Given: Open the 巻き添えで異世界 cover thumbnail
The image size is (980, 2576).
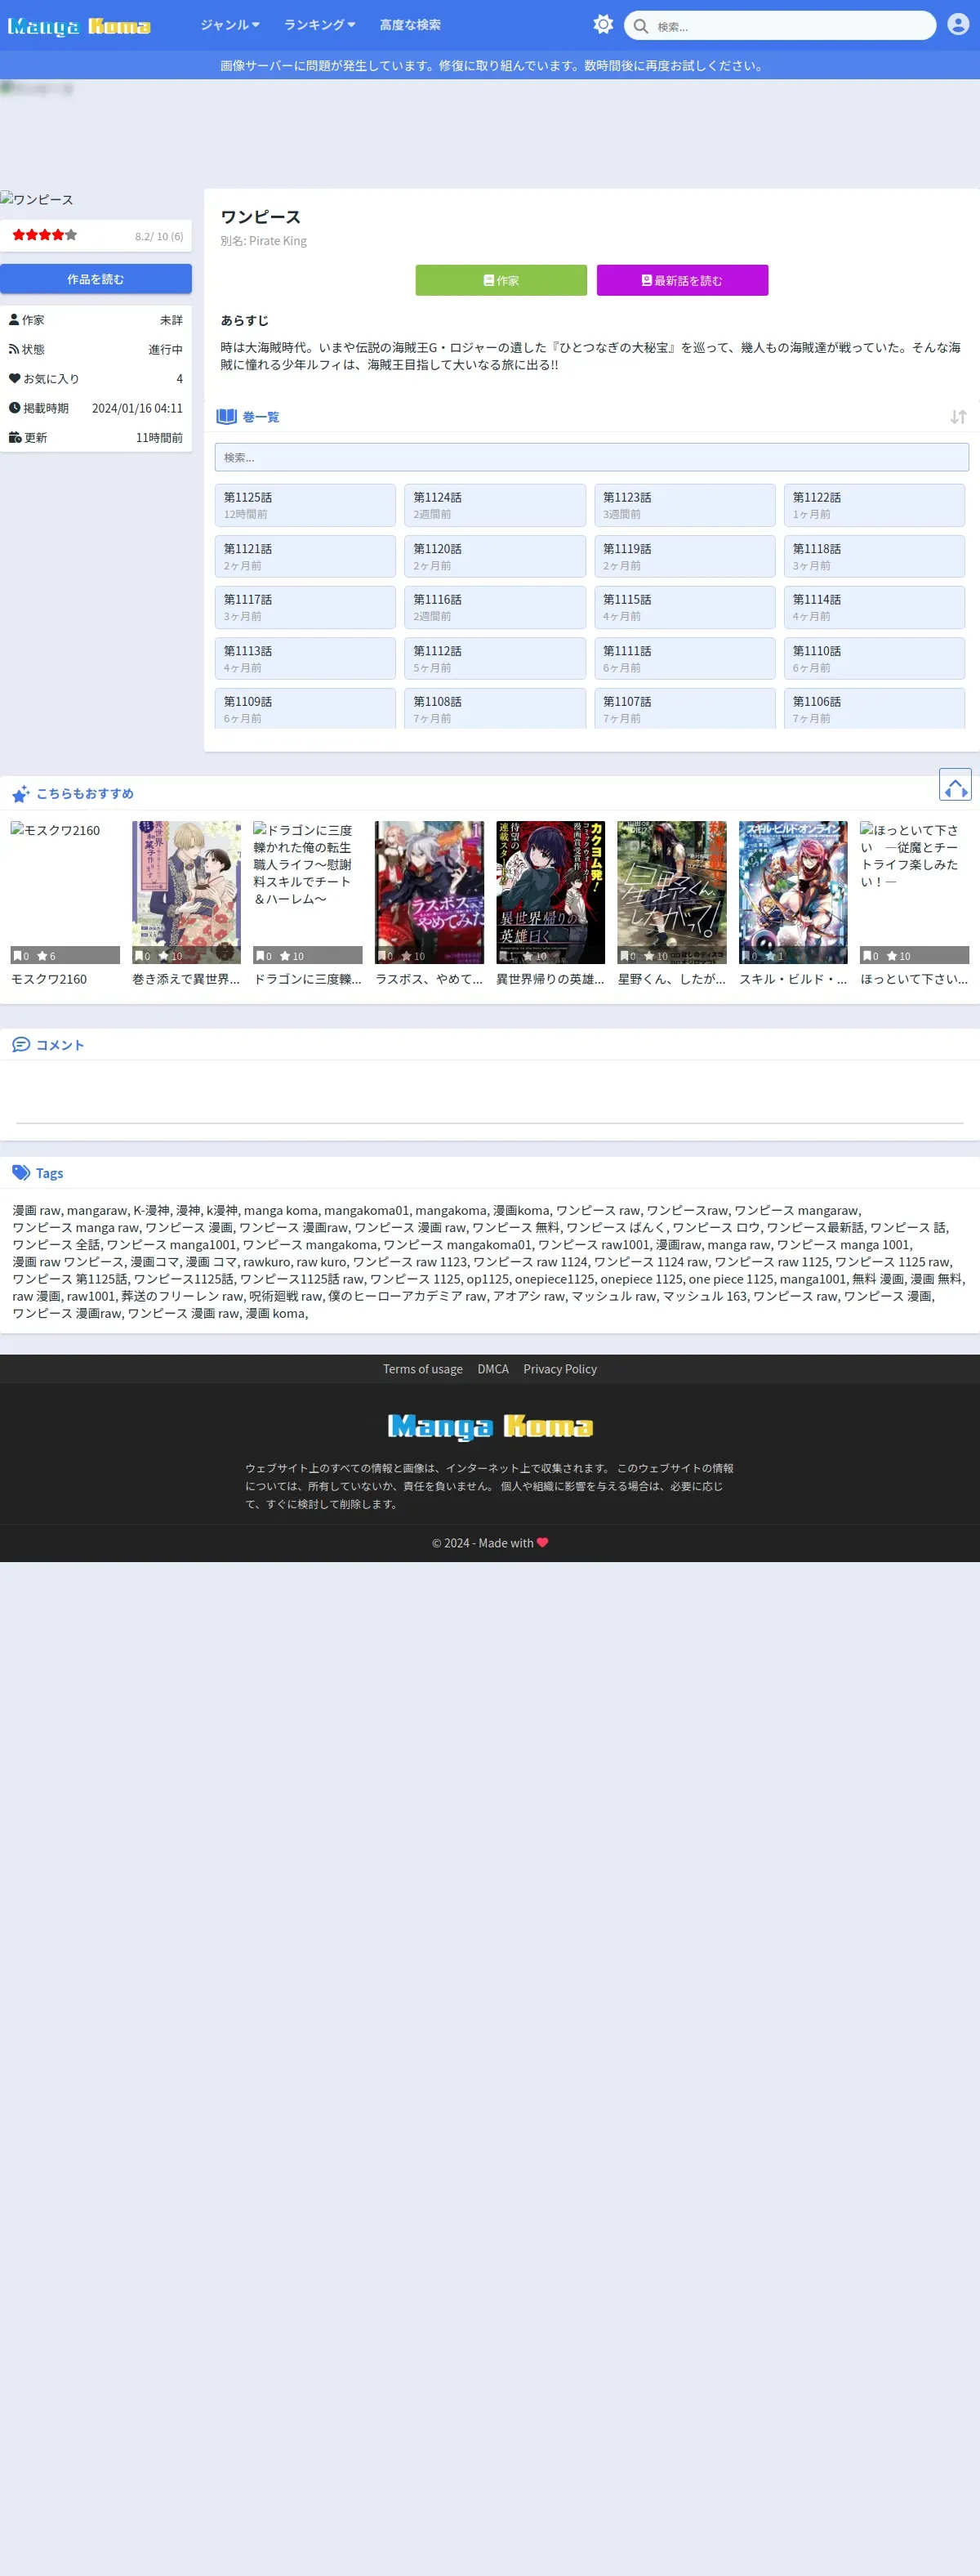Looking at the screenshot, I should click(x=186, y=892).
